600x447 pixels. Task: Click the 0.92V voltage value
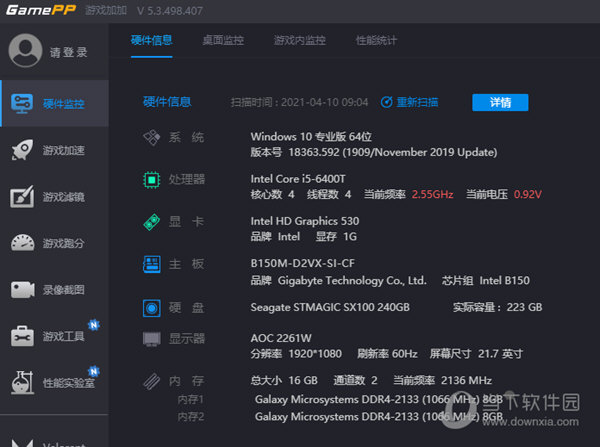[528, 194]
